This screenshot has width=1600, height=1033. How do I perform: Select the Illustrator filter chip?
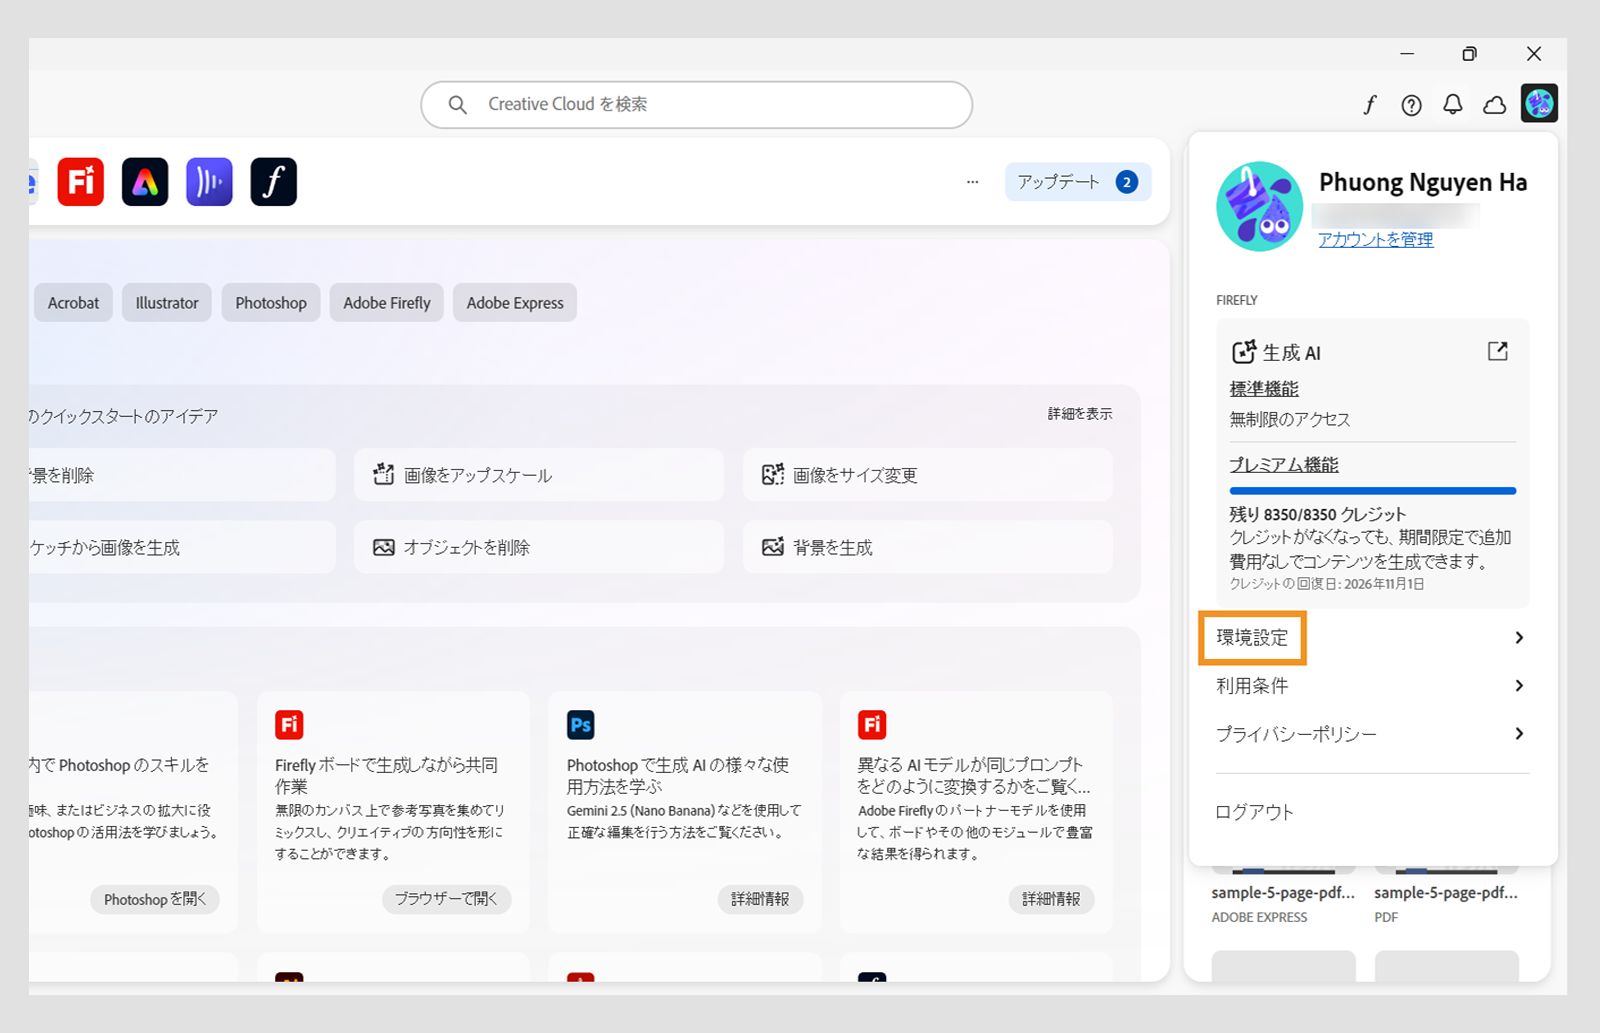pos(167,303)
